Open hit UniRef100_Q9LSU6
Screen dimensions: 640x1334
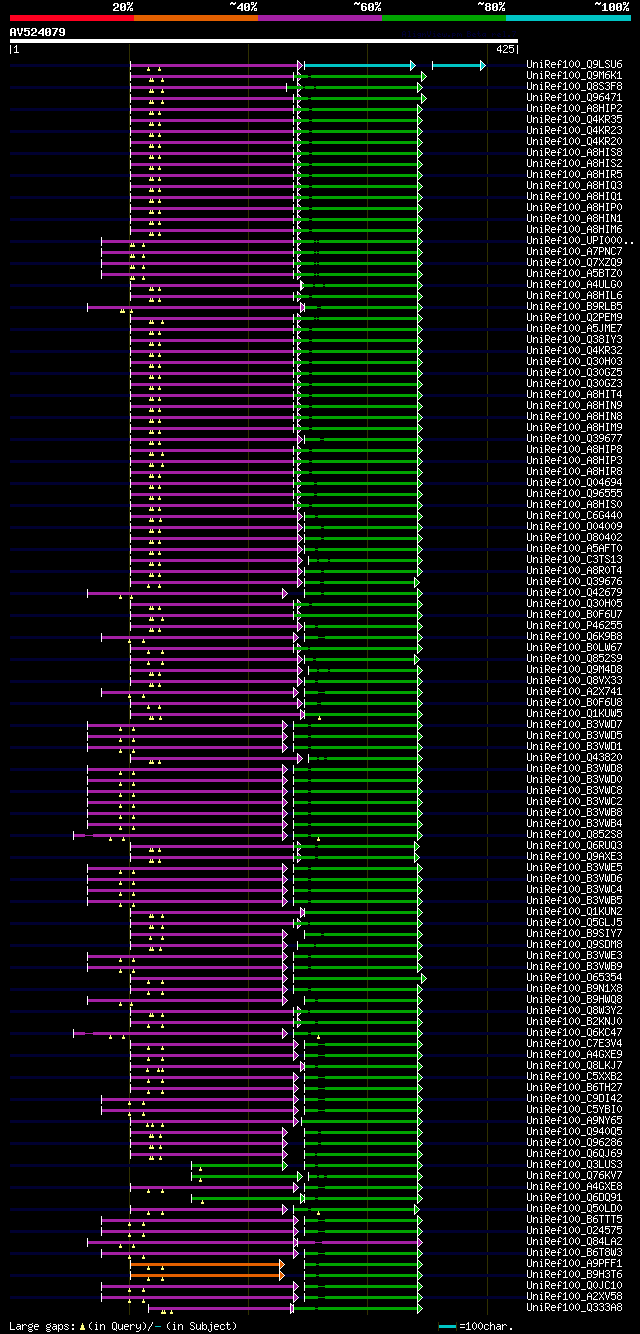point(574,65)
